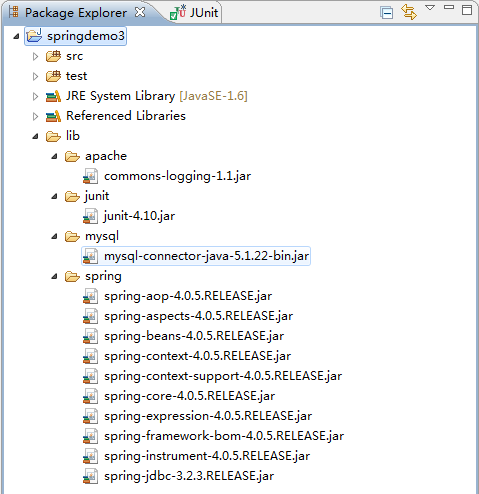The width and height of the screenshot is (479, 494).
Task: Select spring-aspects-4.0.5.RELEASE.jar
Action: [198, 316]
